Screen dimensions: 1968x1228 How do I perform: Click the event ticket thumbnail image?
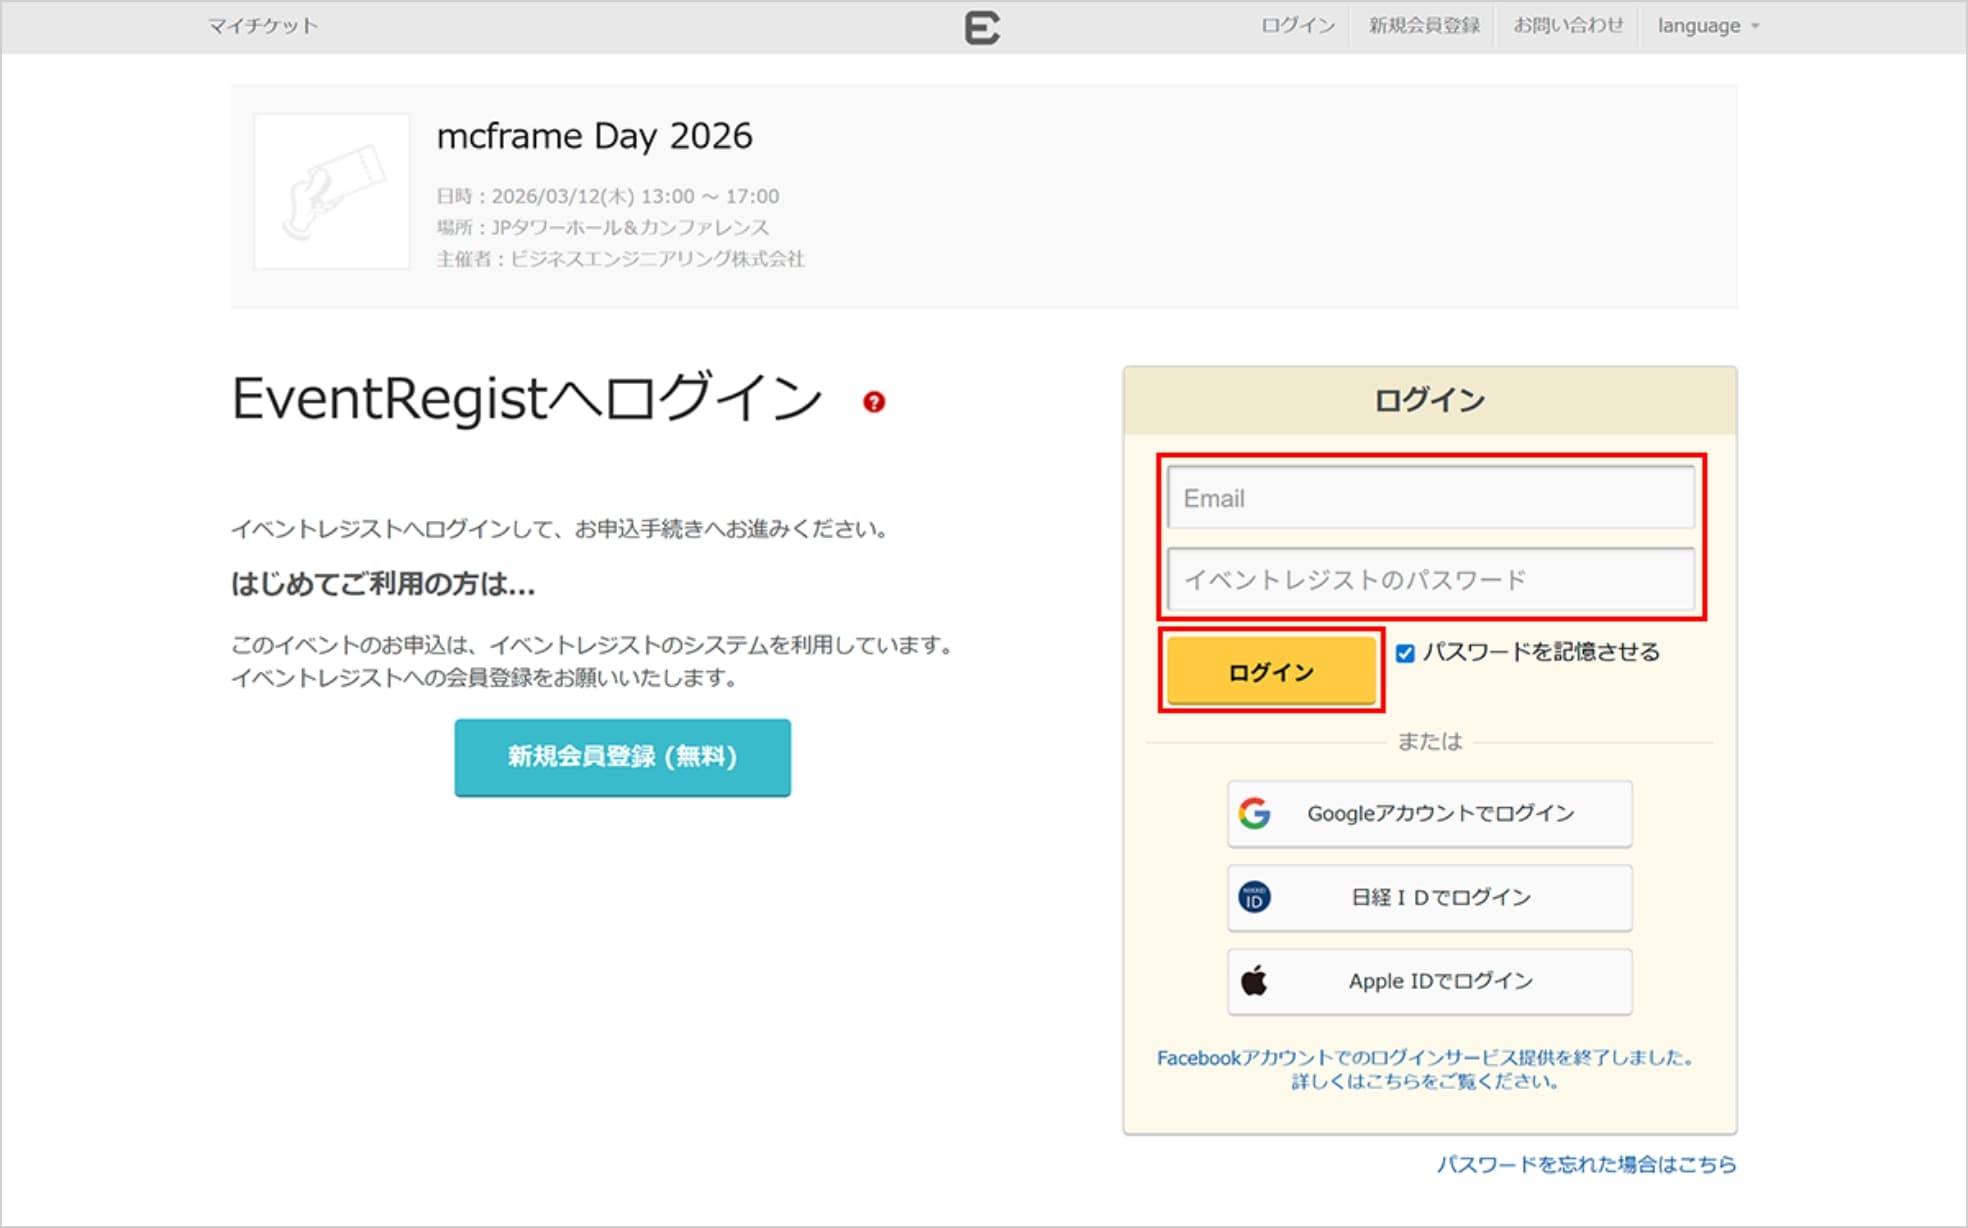click(331, 192)
